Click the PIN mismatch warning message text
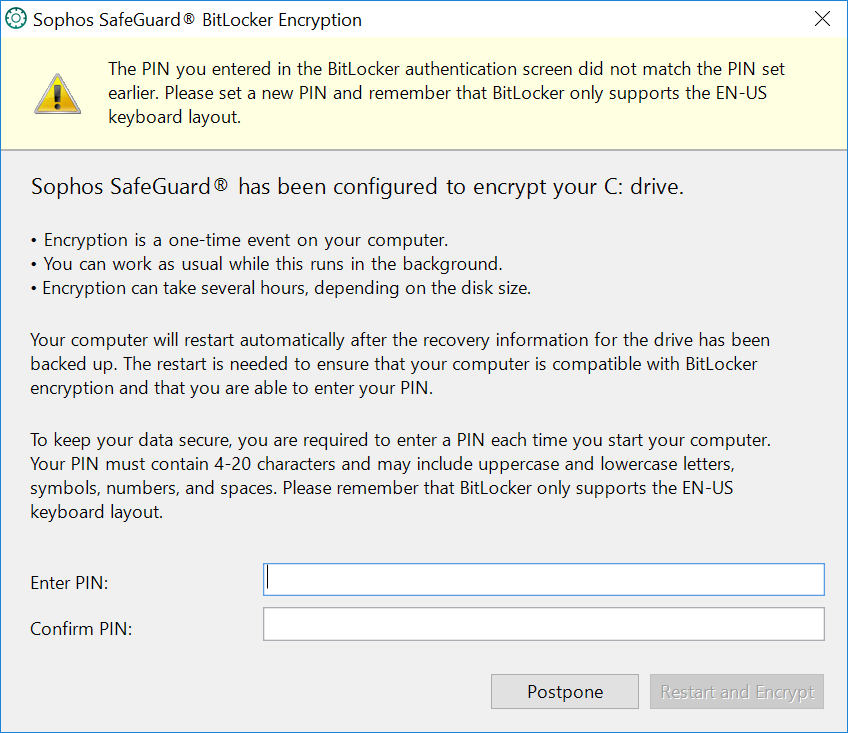This screenshot has width=849, height=733. pos(446,93)
